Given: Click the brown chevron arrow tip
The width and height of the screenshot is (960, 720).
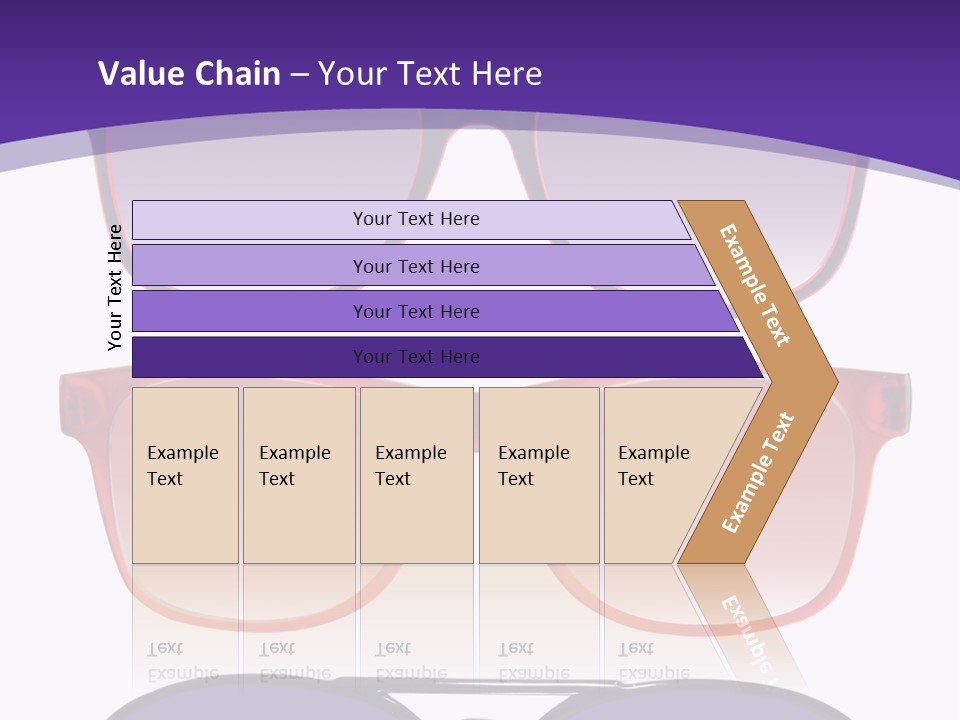Looking at the screenshot, I should 820,381.
